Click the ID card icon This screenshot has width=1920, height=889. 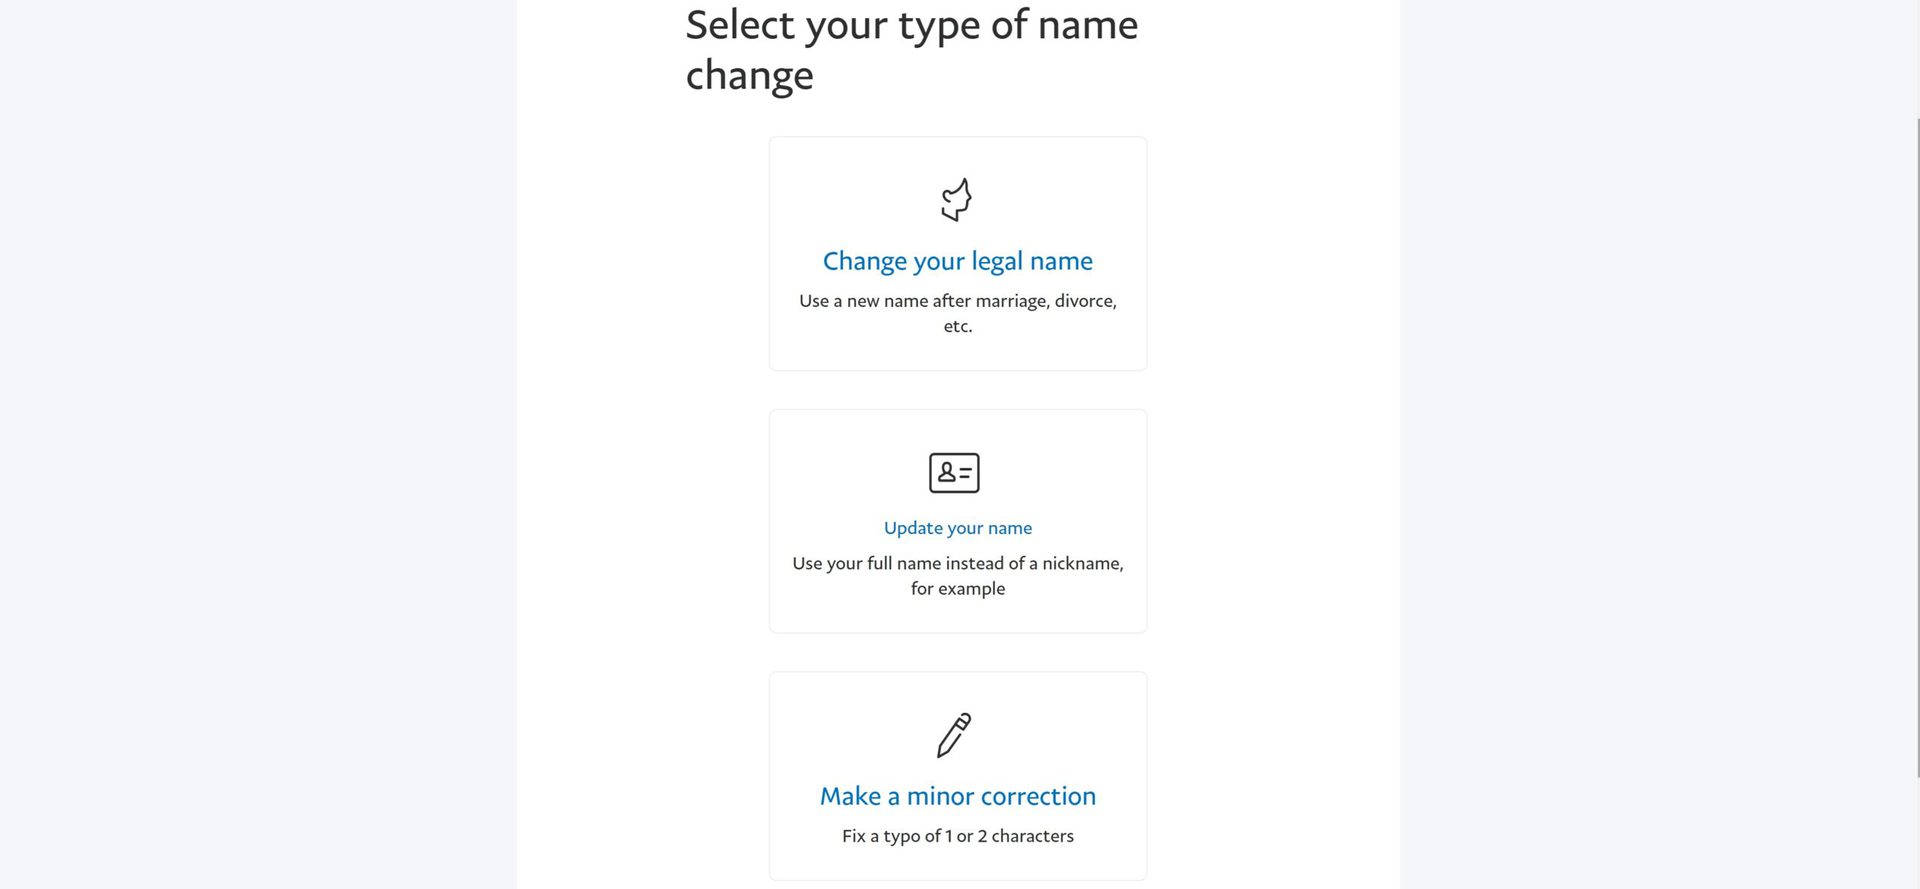click(x=954, y=473)
